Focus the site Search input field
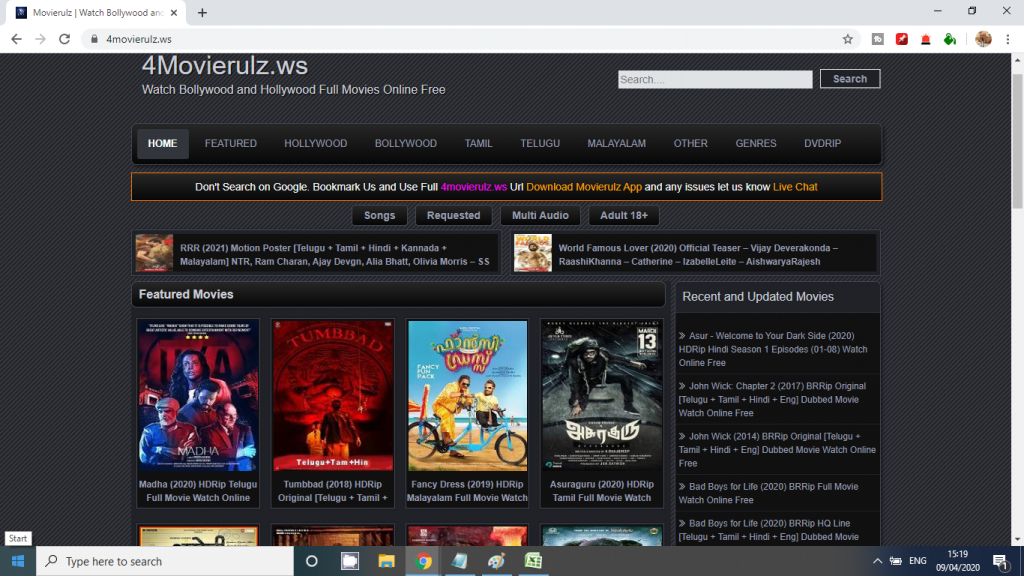Viewport: 1024px width, 576px height. click(x=715, y=80)
